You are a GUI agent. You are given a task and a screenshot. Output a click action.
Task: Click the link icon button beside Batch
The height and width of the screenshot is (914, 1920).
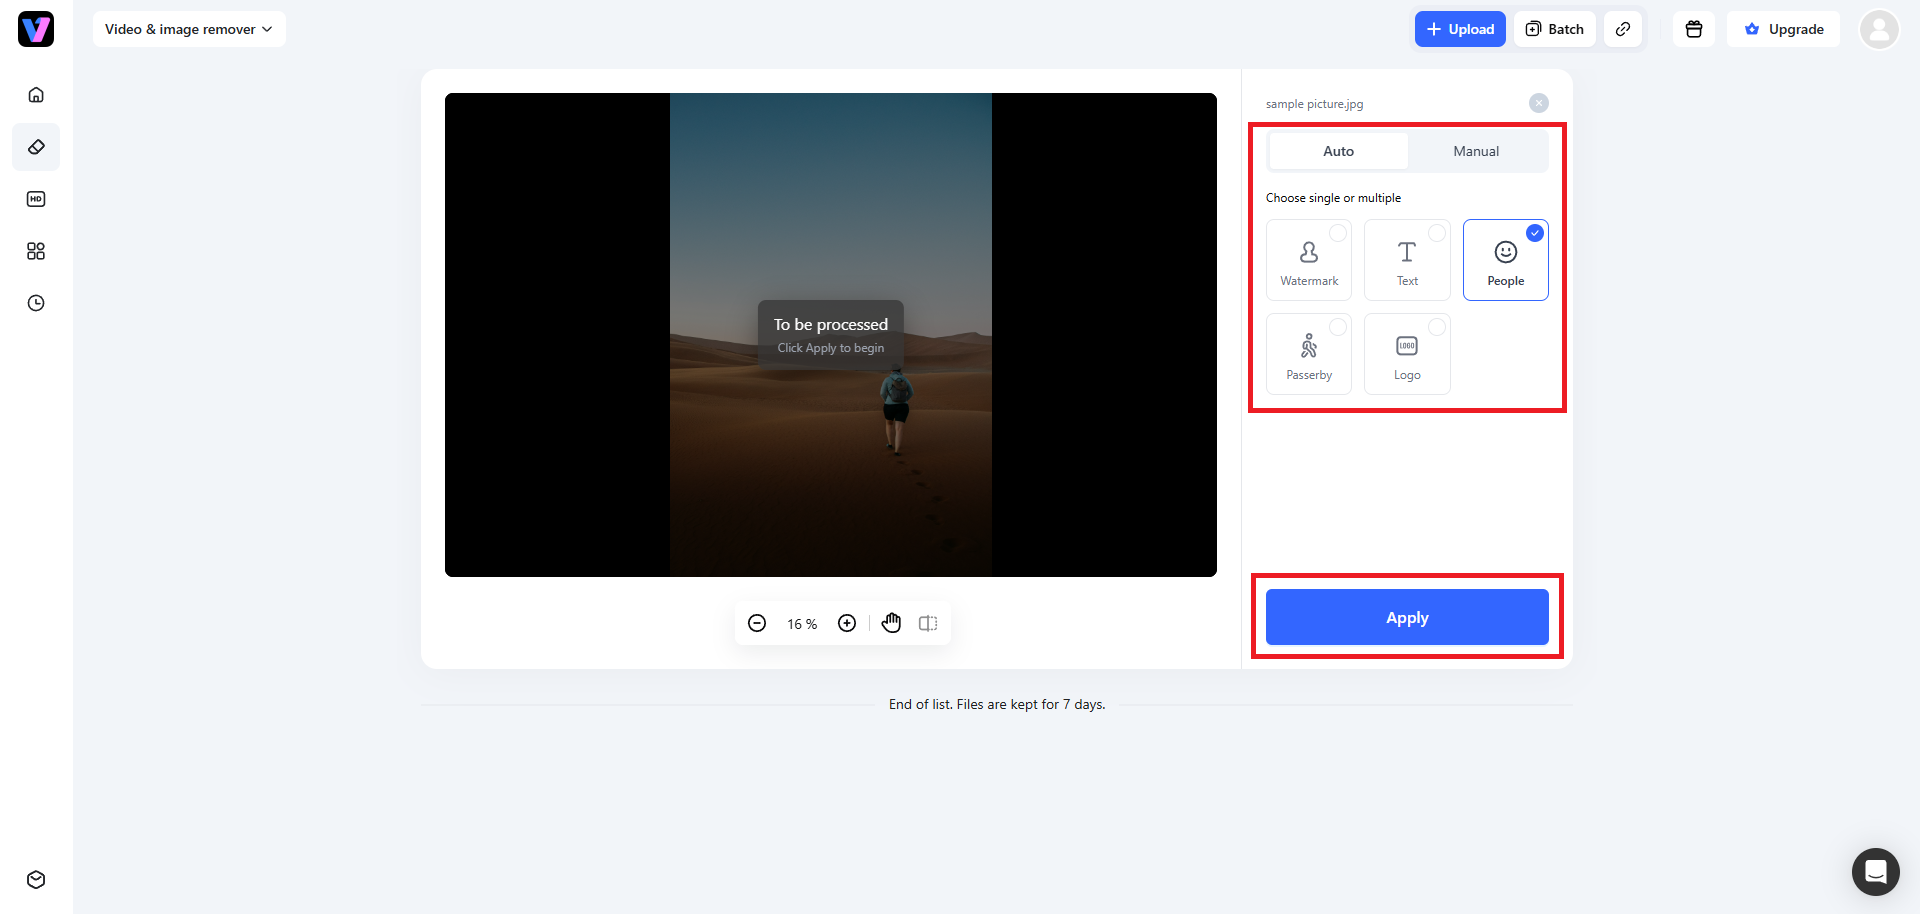(1623, 29)
